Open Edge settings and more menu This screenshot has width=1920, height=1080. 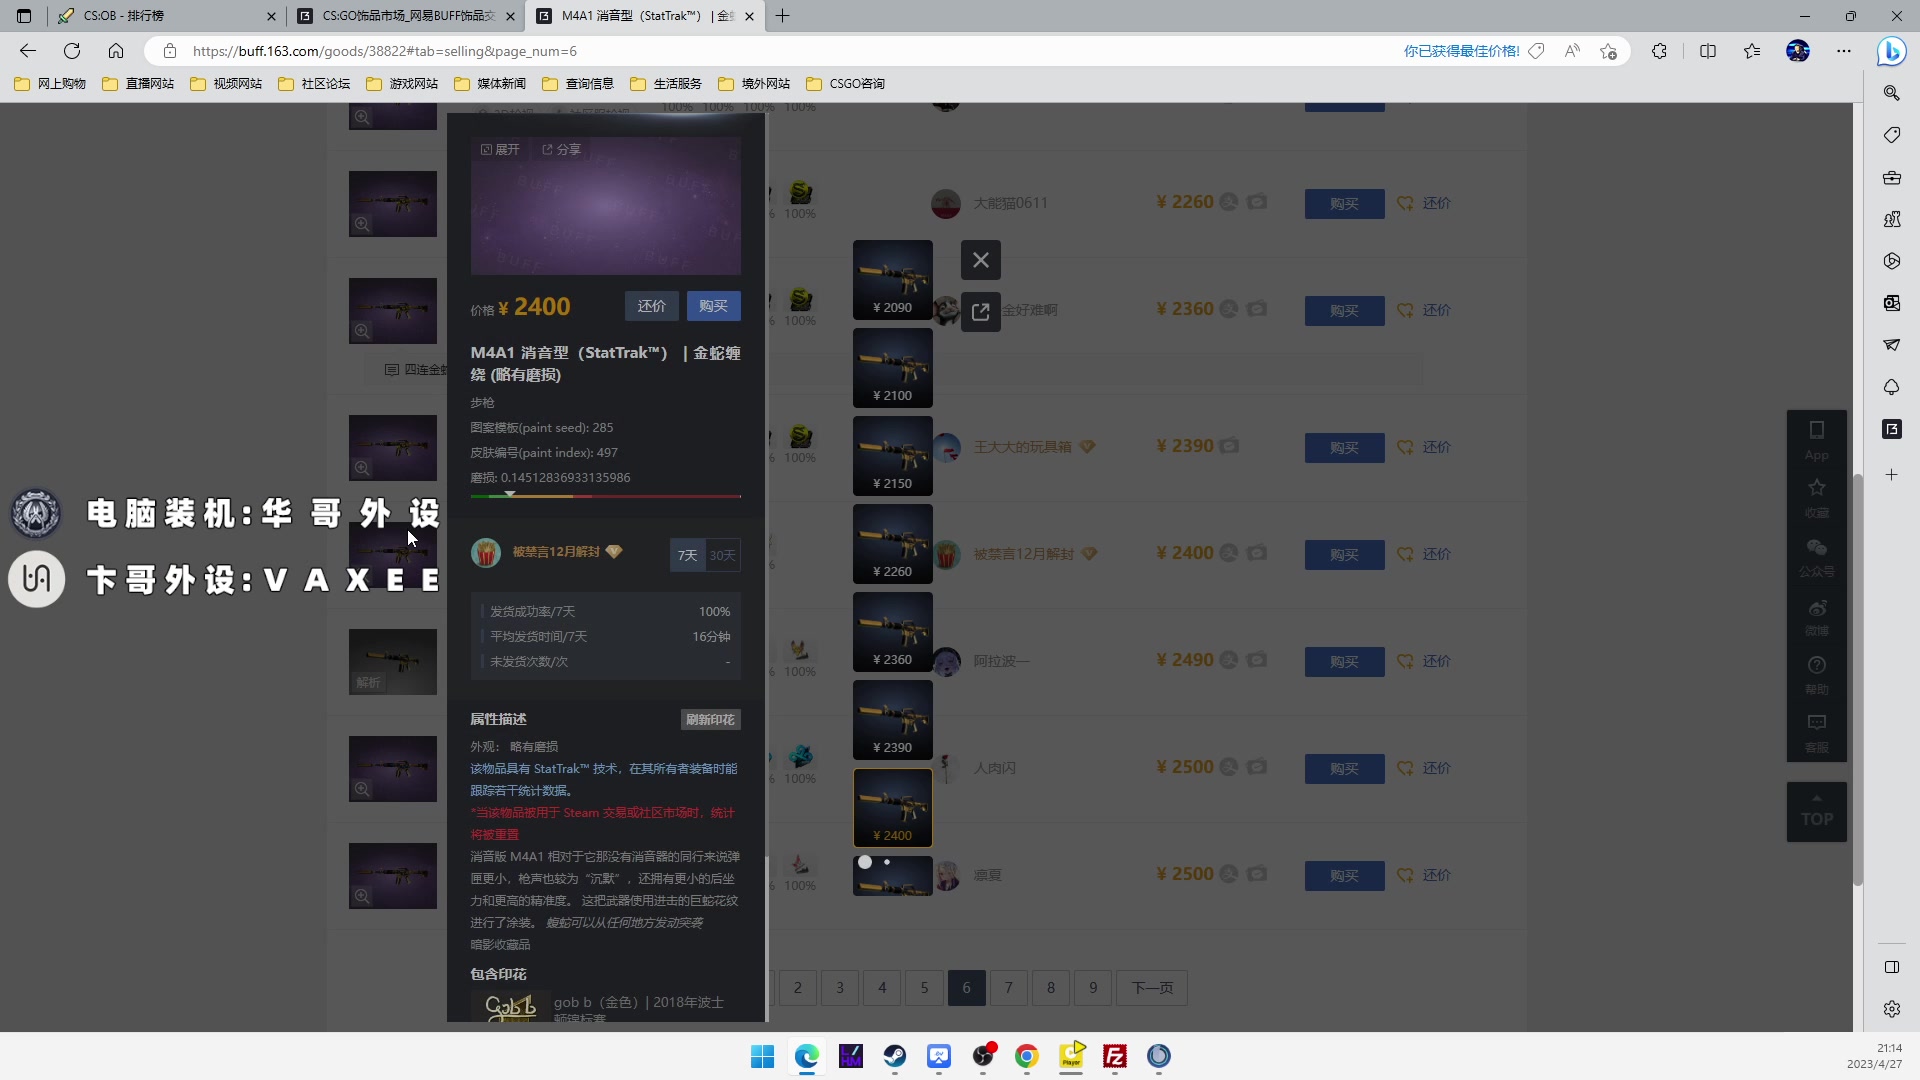(x=1843, y=51)
